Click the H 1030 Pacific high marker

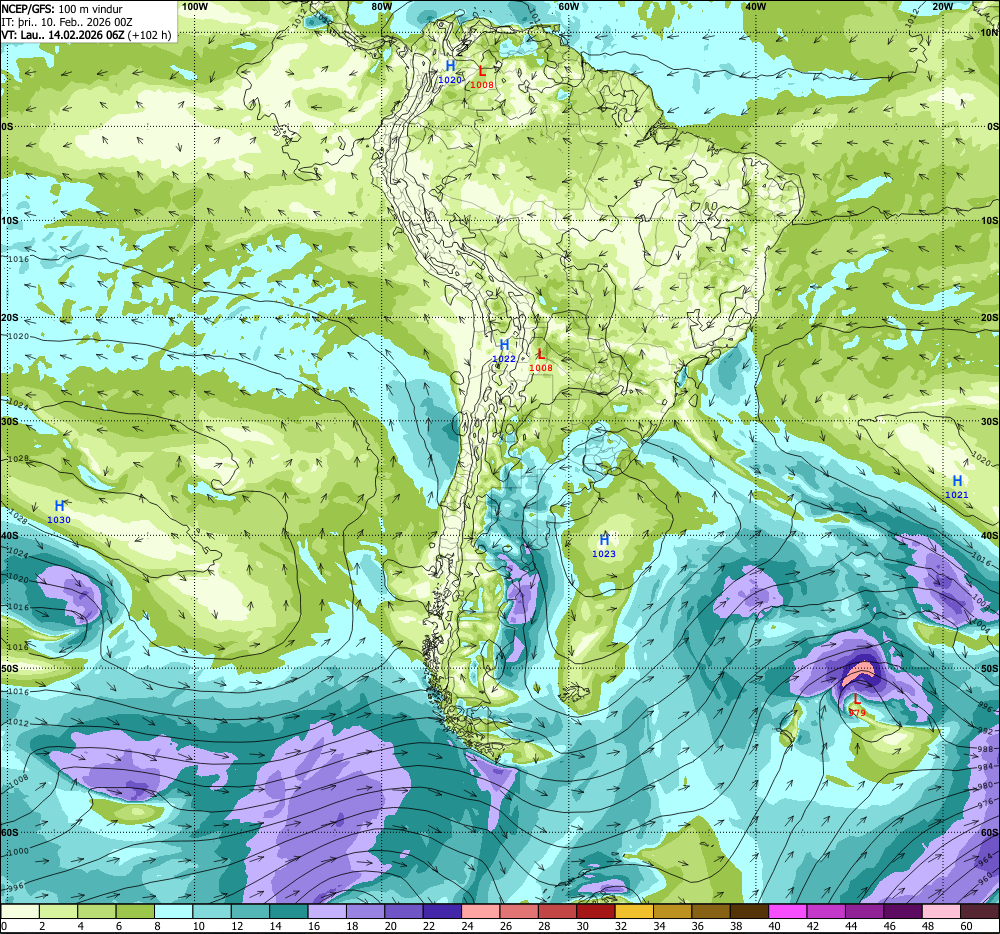click(59, 512)
